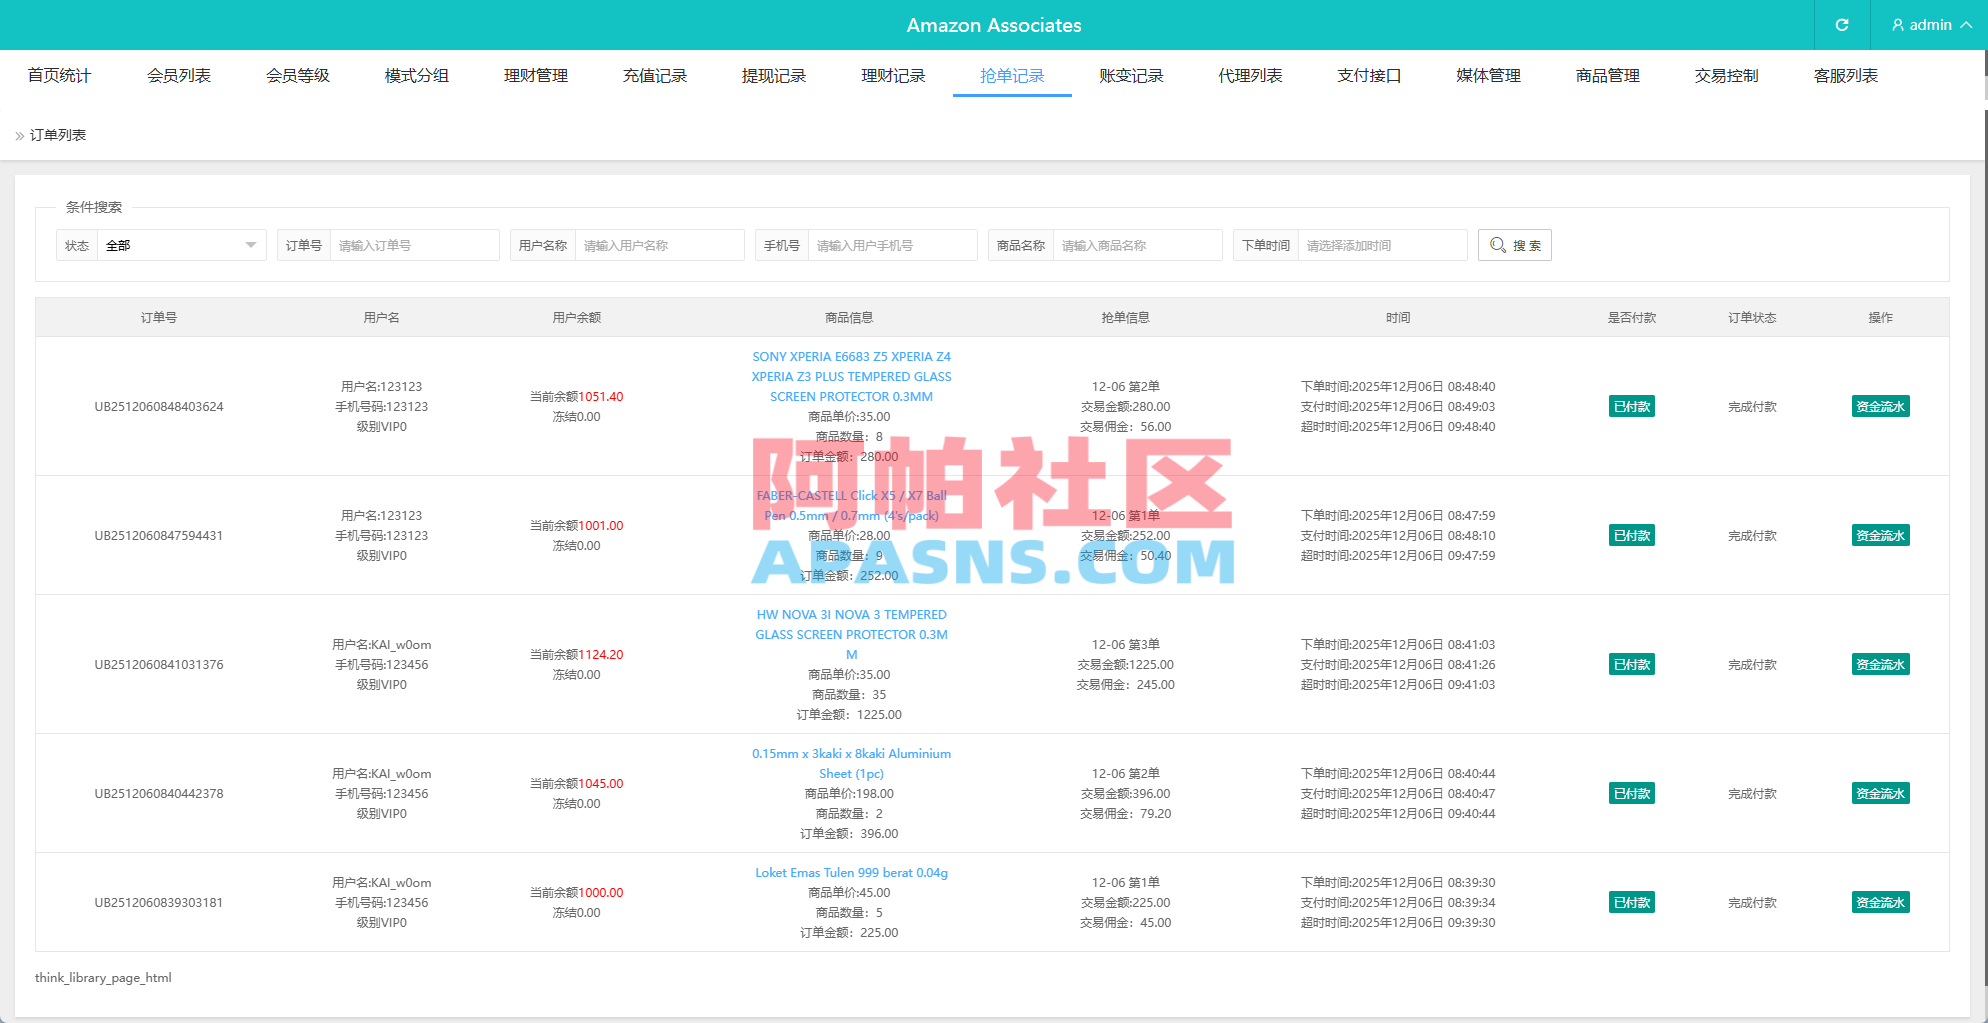
Task: Open SONY XPERIA E6683 product link
Action: [851, 376]
